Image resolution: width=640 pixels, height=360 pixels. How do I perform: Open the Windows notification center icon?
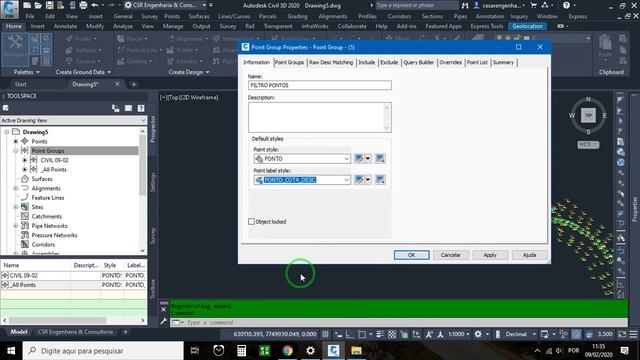[624, 351]
